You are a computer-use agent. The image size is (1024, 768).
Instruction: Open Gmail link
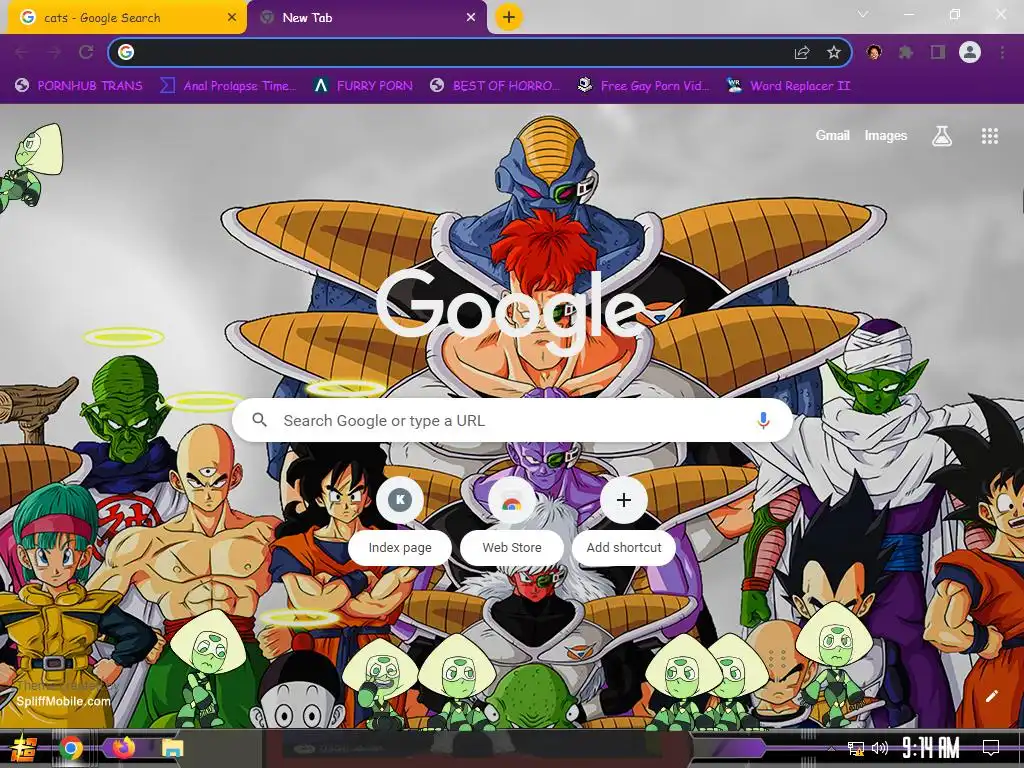click(x=832, y=135)
